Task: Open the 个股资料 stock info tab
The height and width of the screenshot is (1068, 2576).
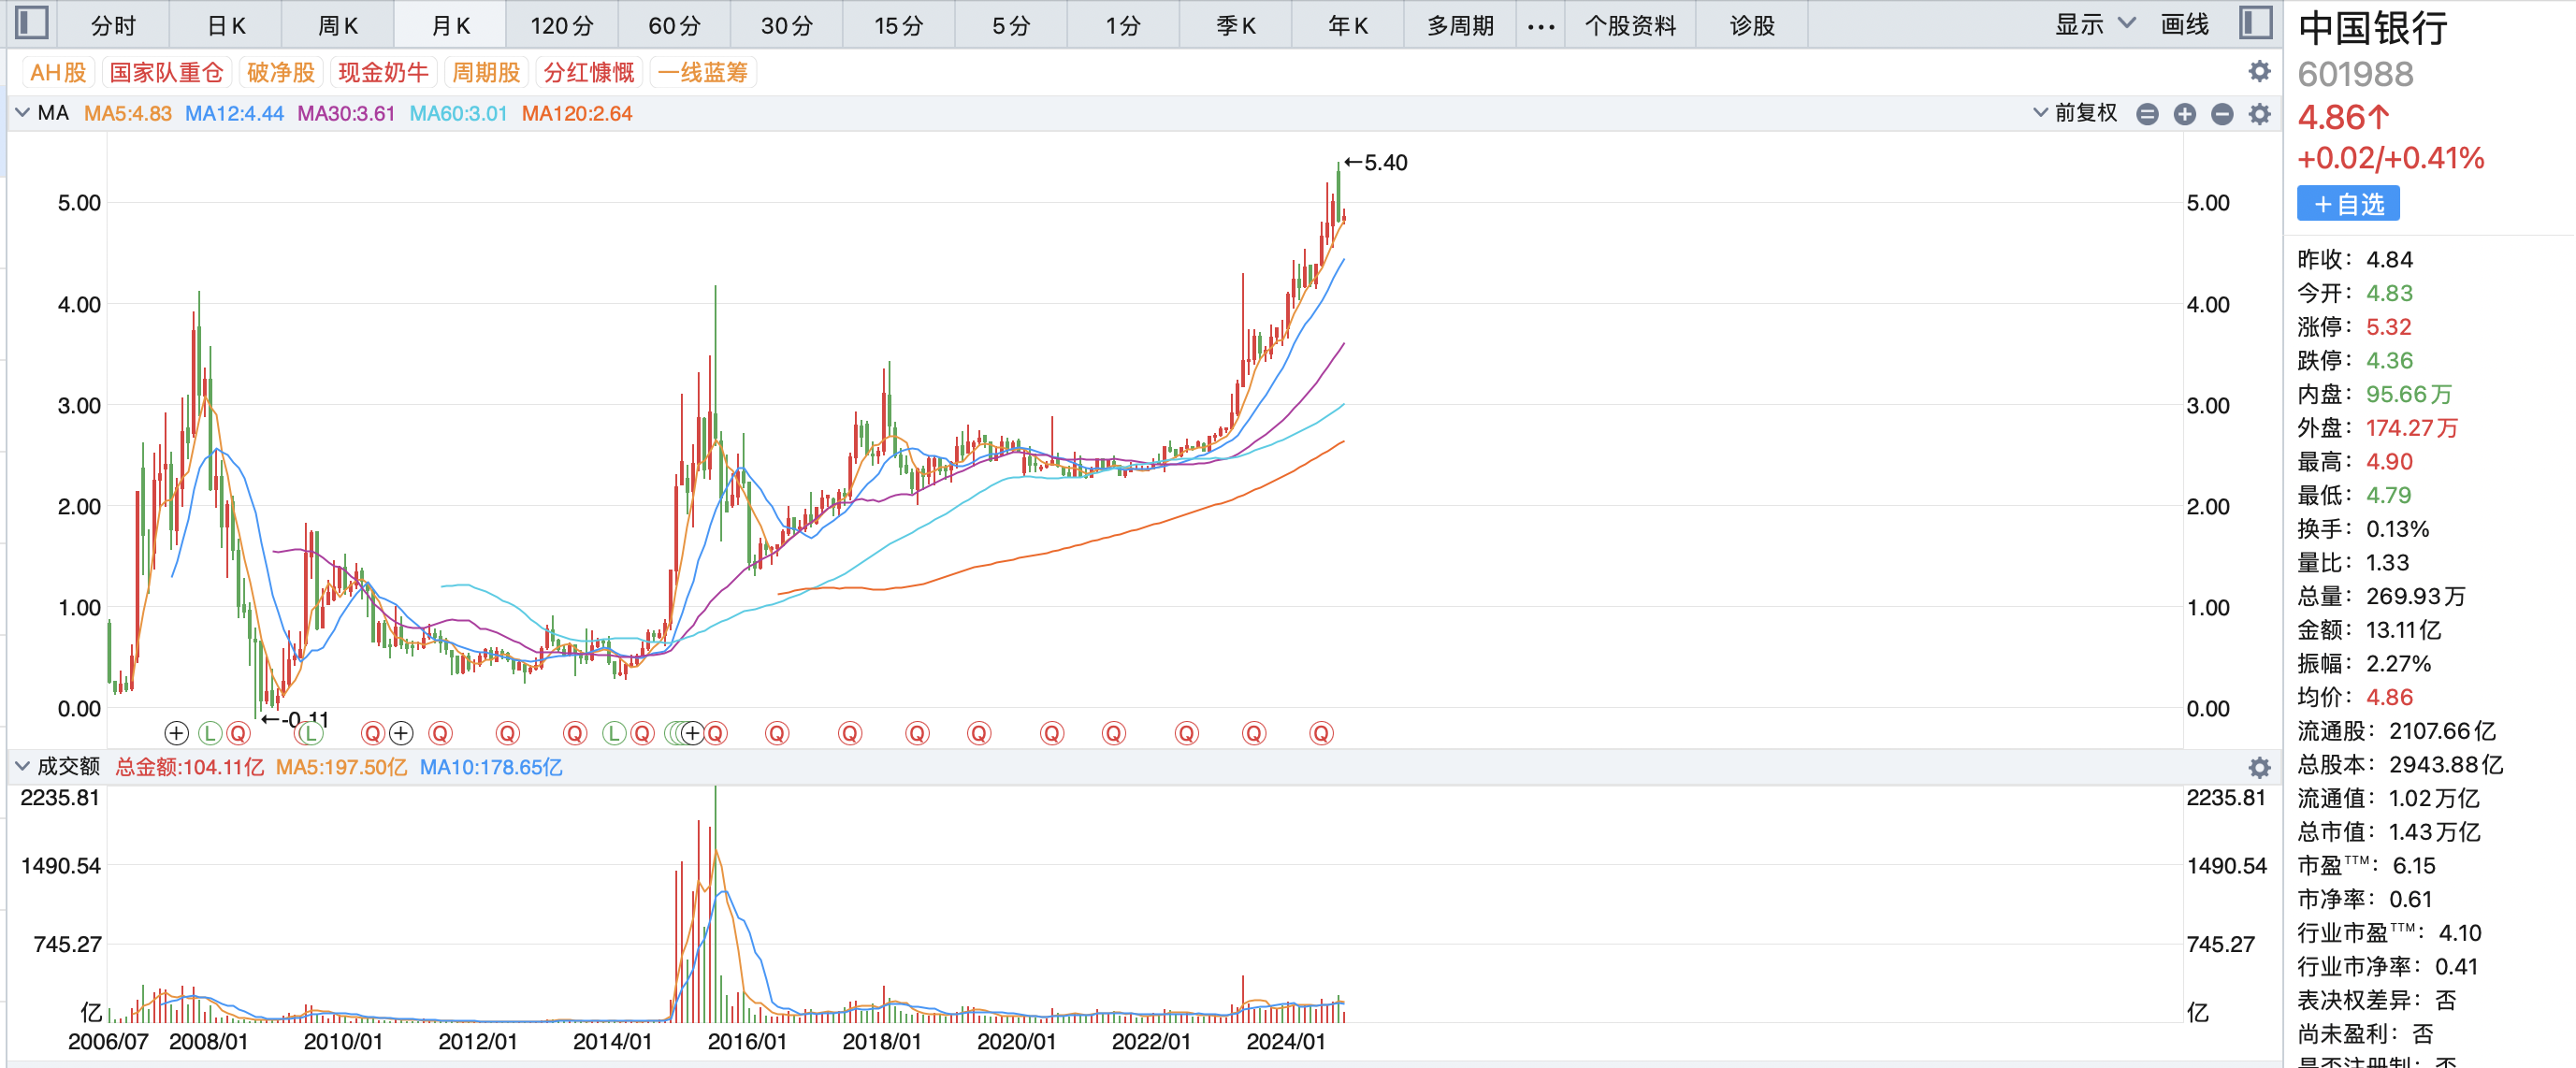Action: (1630, 26)
